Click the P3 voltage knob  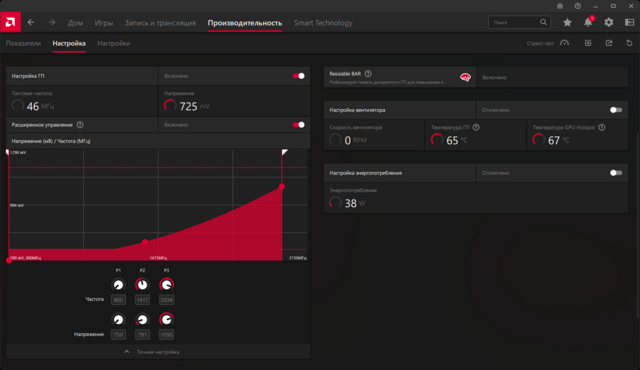(166, 319)
